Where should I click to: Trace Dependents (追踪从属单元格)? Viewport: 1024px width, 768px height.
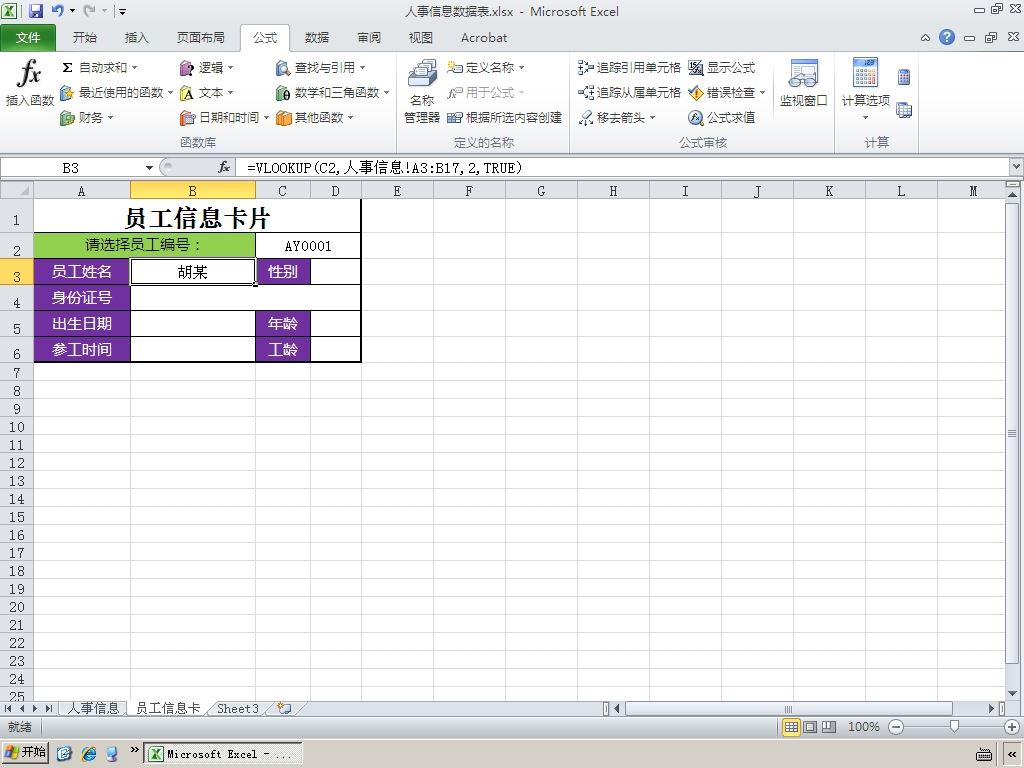click(629, 93)
